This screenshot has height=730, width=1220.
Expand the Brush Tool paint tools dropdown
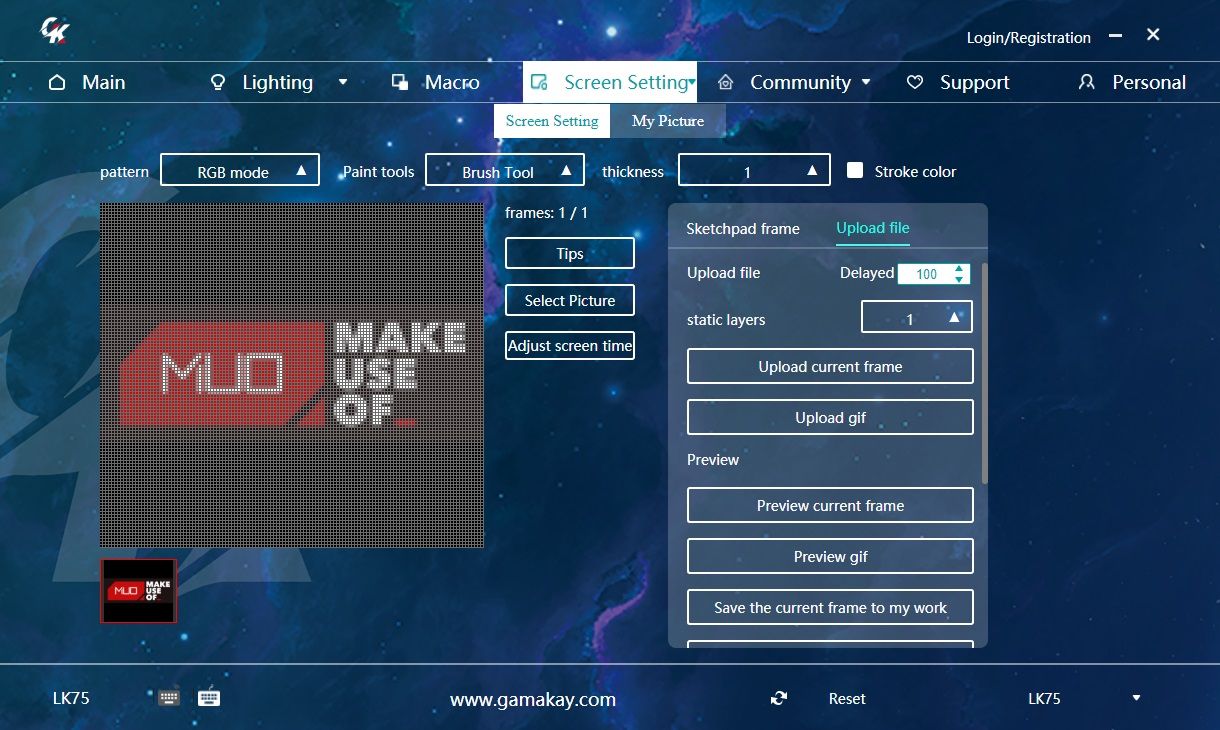click(504, 169)
